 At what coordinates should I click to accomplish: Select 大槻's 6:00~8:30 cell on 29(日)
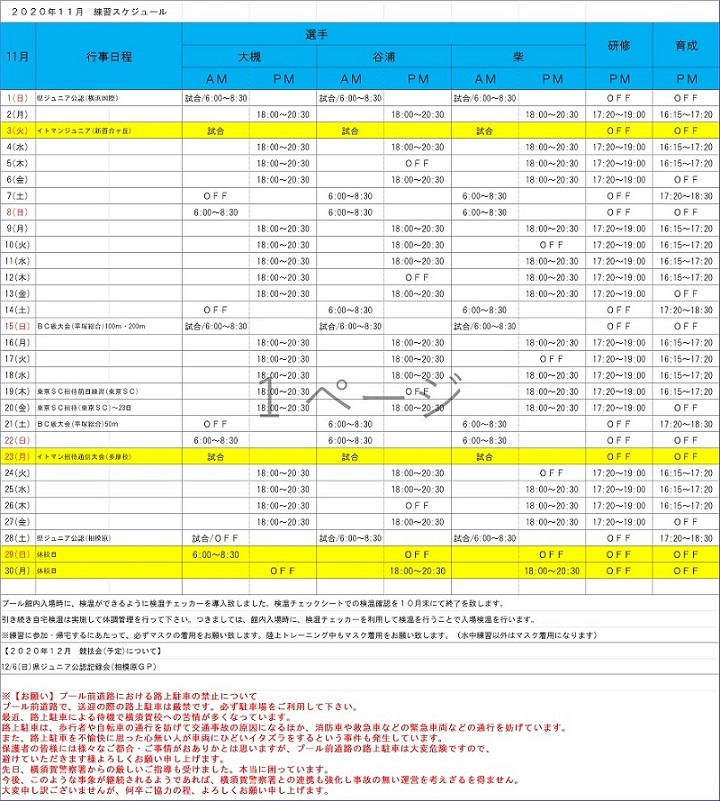tap(216, 555)
